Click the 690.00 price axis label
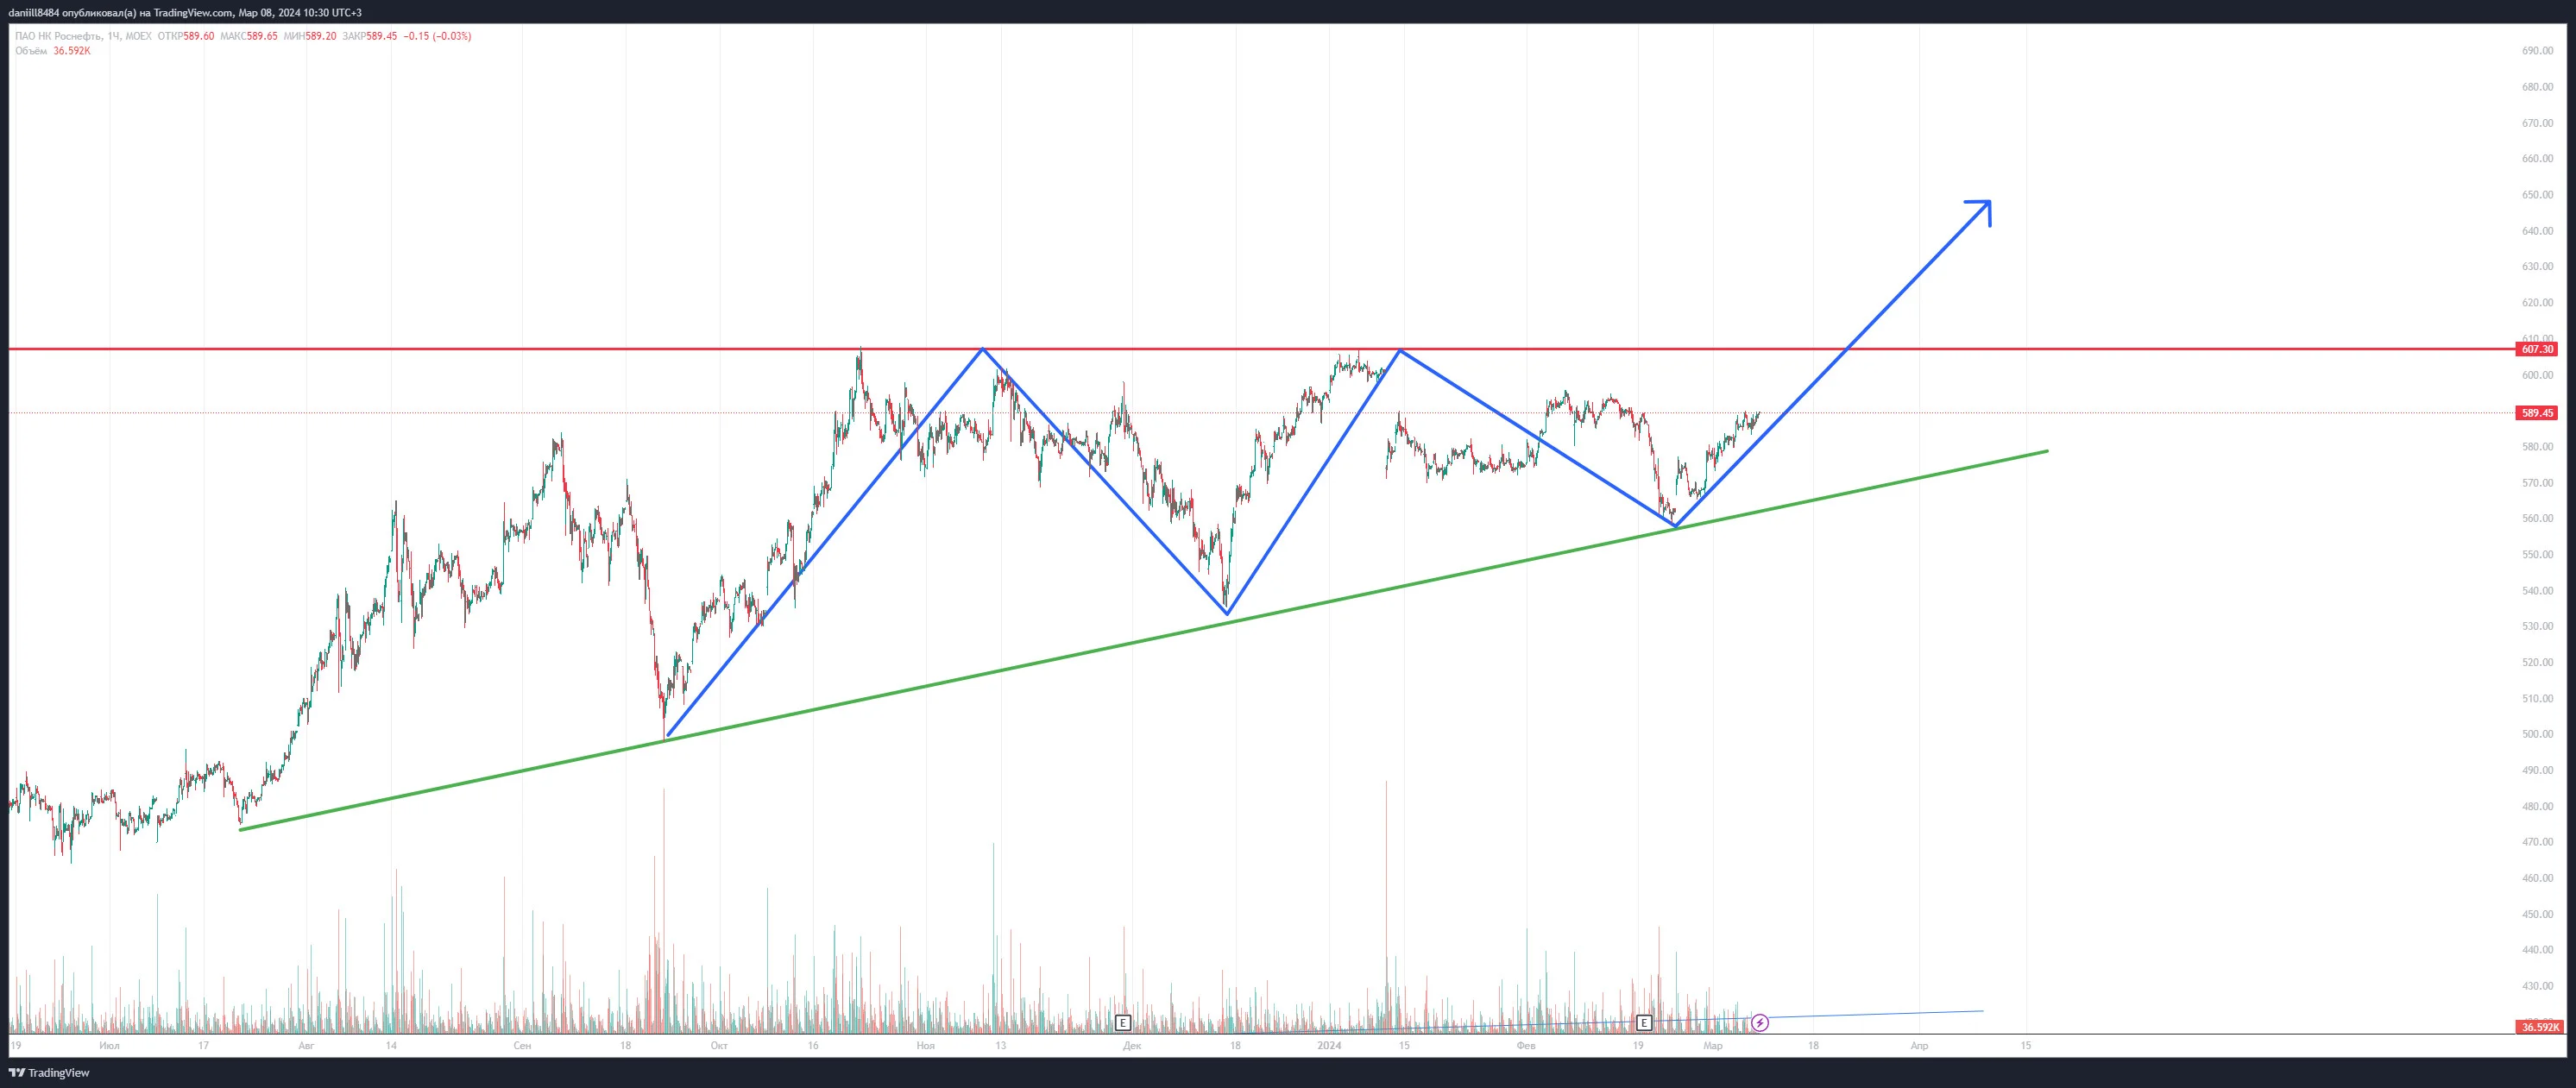This screenshot has width=2576, height=1088. (x=2537, y=51)
